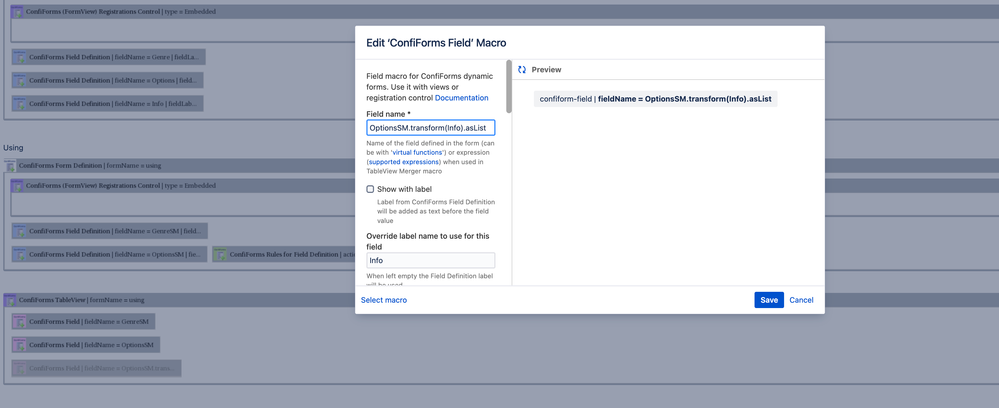Viewport: 999px width, 408px height.
Task: Select the Info field definition macro icon
Action: (18, 103)
